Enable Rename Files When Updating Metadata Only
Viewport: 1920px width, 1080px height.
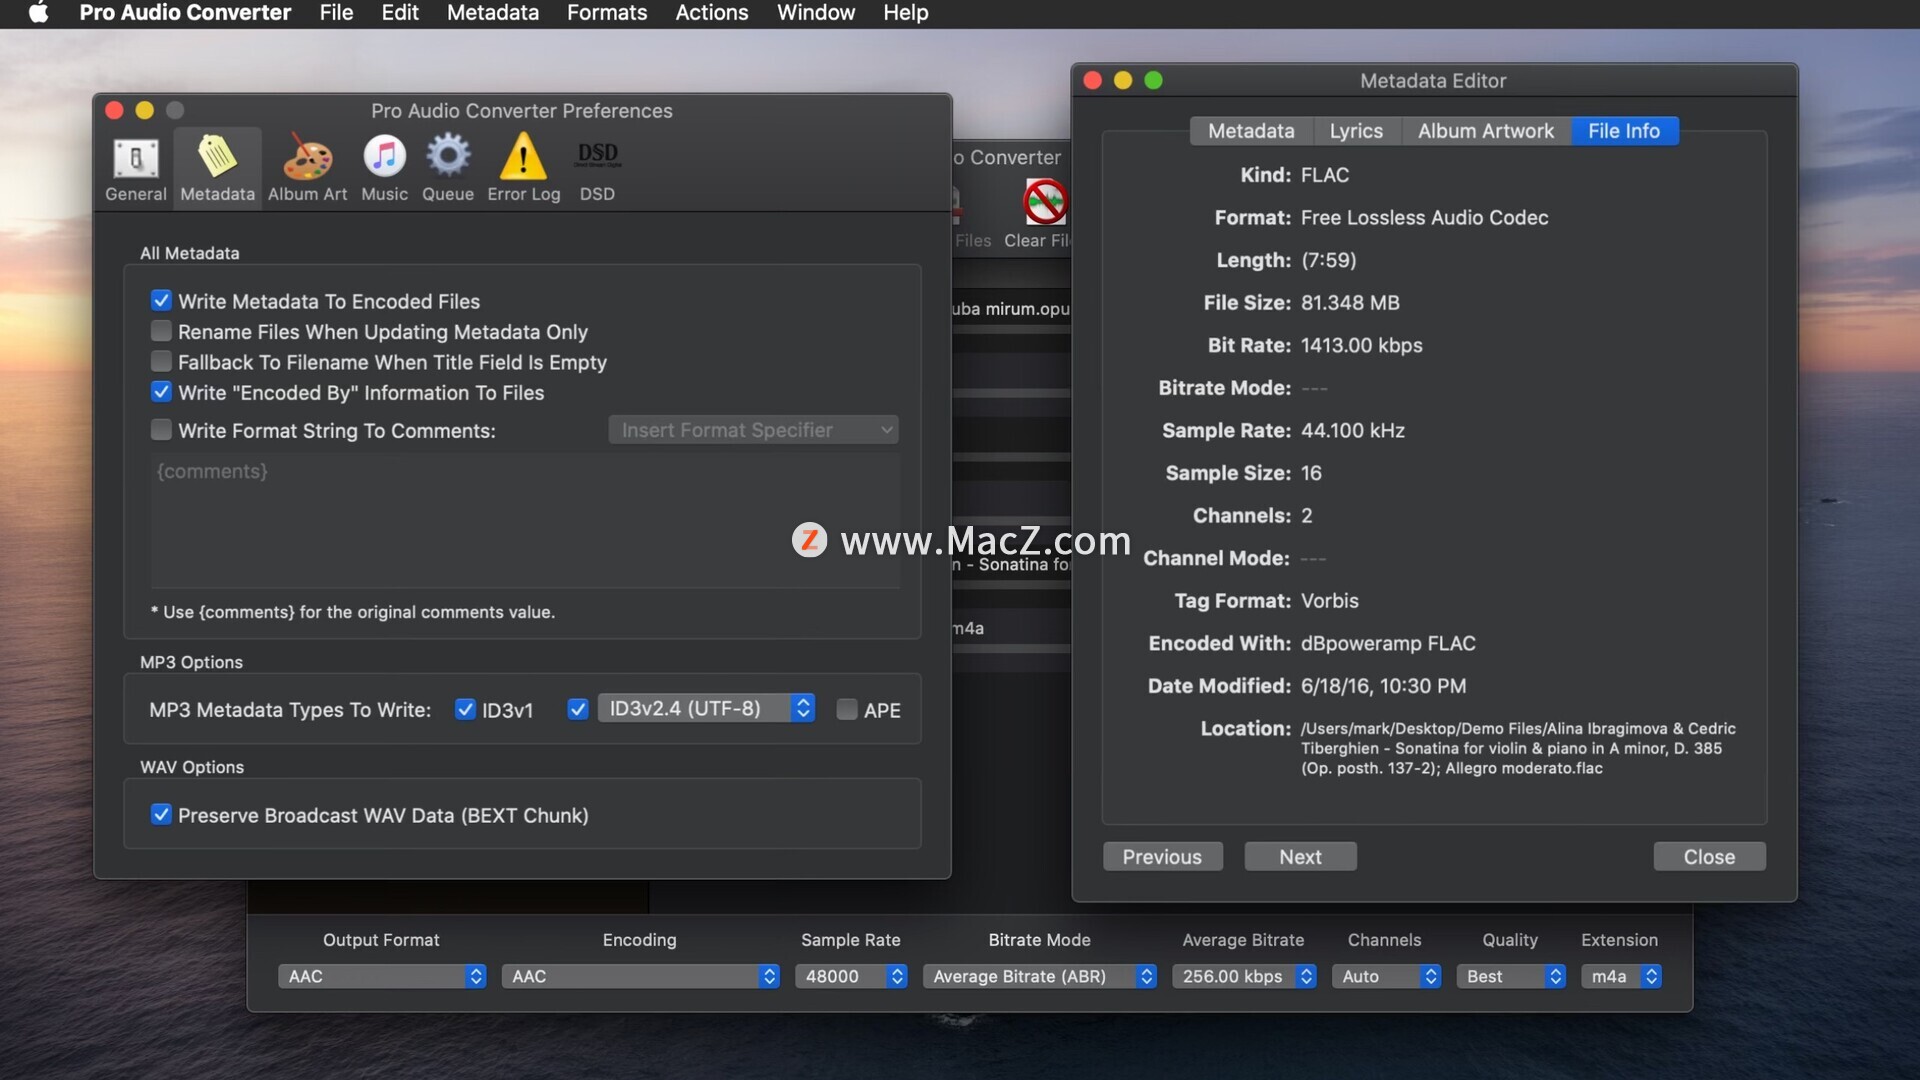coord(161,331)
